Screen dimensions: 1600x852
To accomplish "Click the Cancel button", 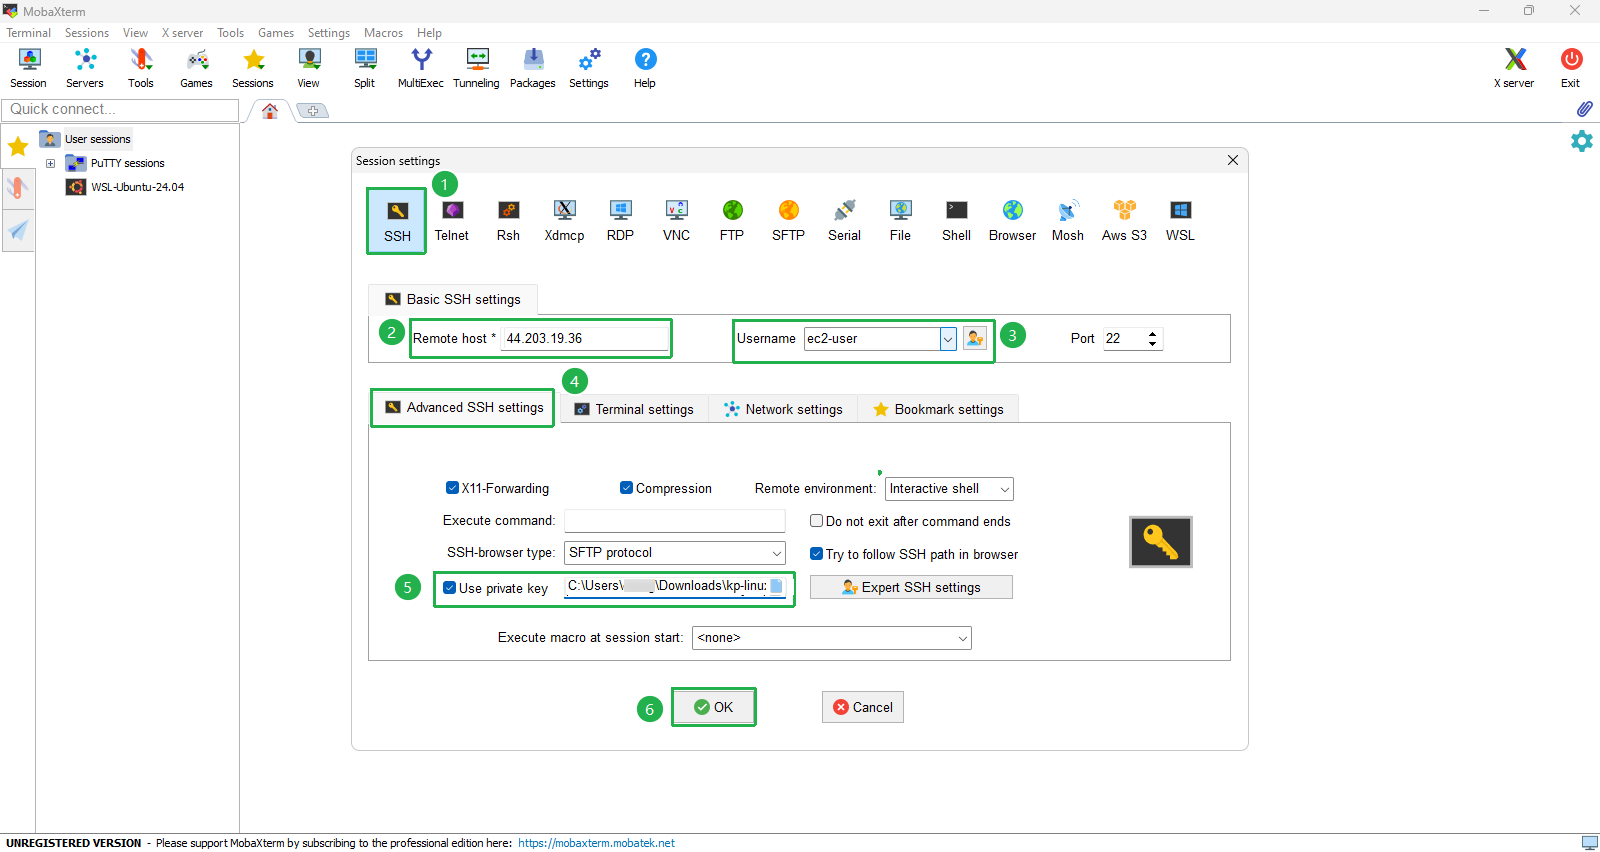I will 863,707.
